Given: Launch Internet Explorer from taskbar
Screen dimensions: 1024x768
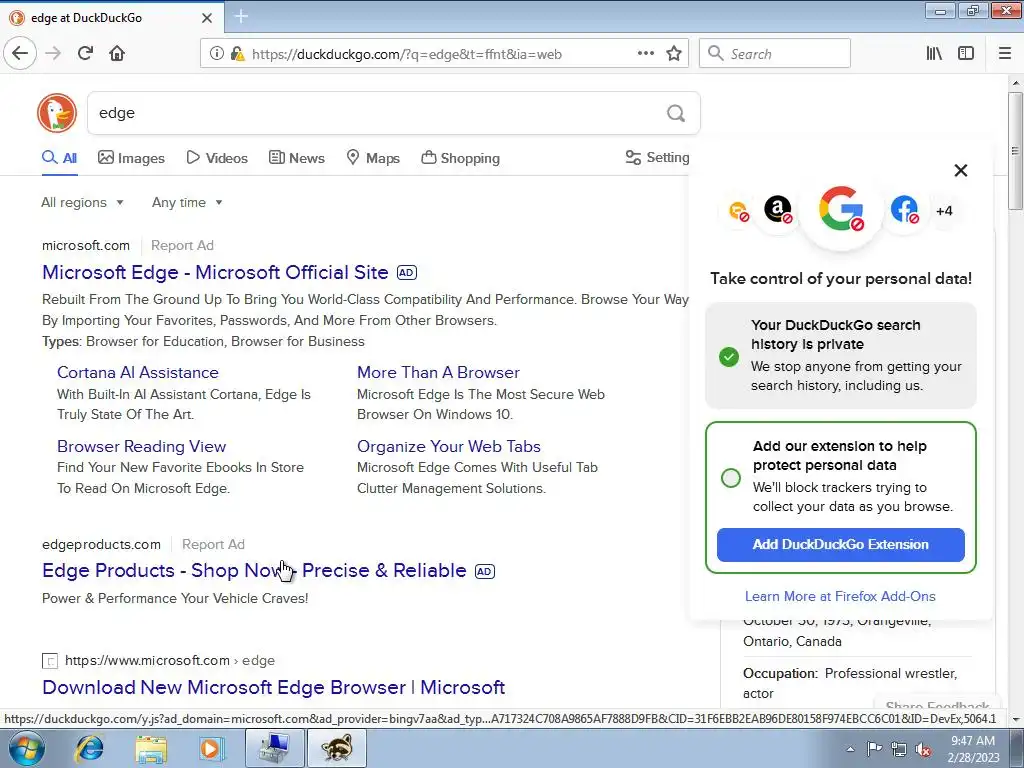Looking at the screenshot, I should coord(89,748).
